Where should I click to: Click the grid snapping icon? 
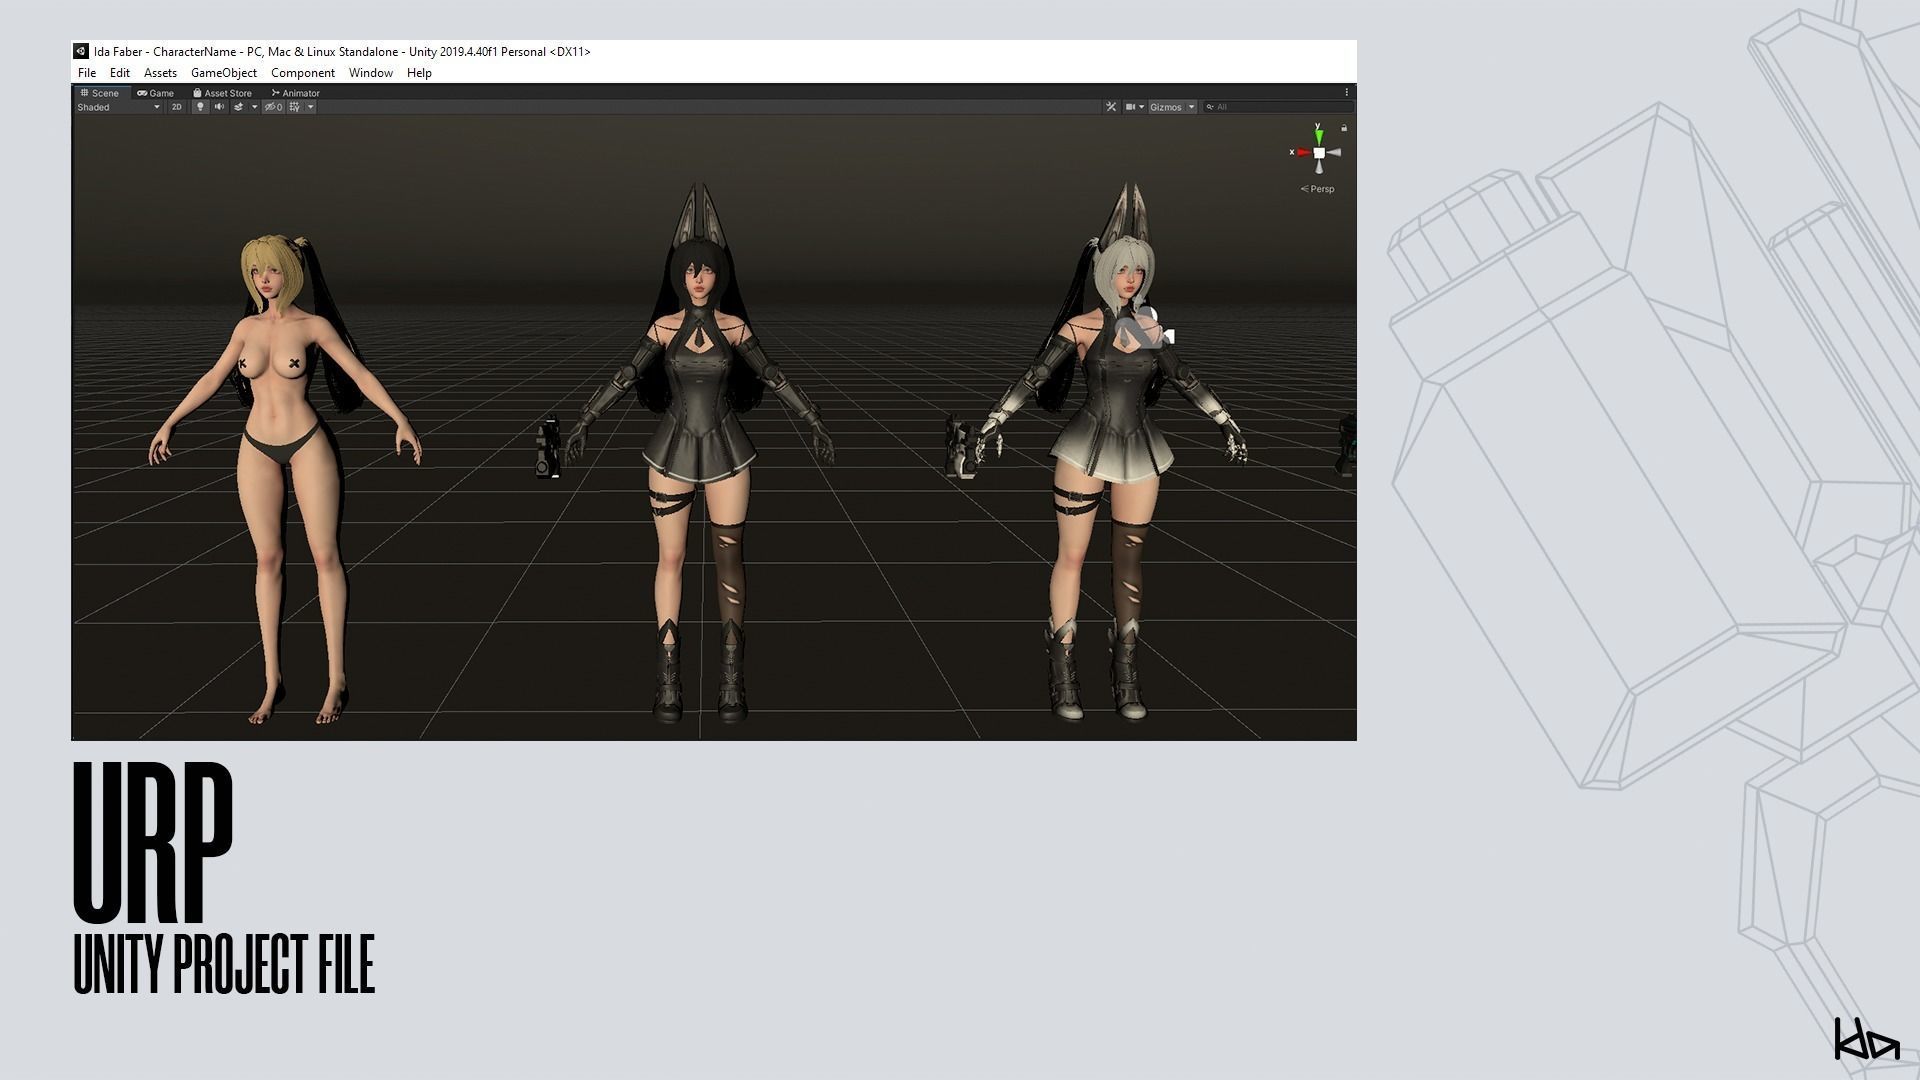295,107
